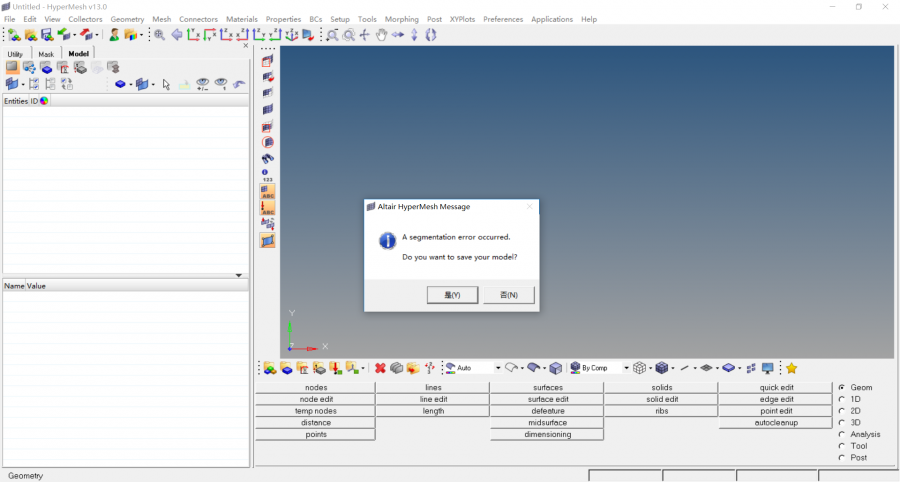Open the autocleanup panel

[x=776, y=423]
